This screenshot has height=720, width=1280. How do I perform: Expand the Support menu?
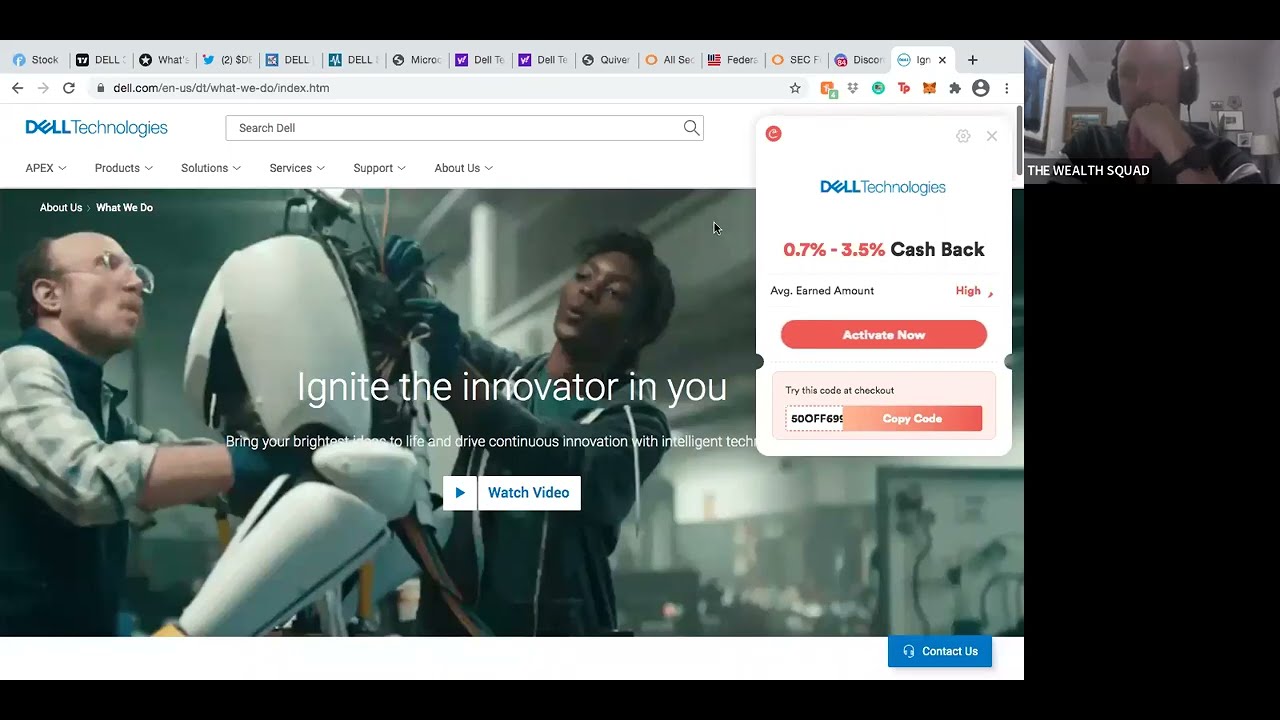[x=379, y=168]
